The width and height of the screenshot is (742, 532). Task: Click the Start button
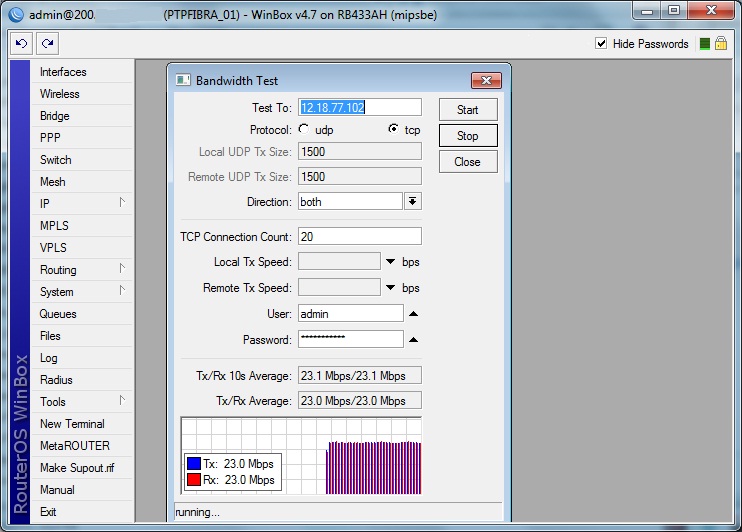click(468, 110)
